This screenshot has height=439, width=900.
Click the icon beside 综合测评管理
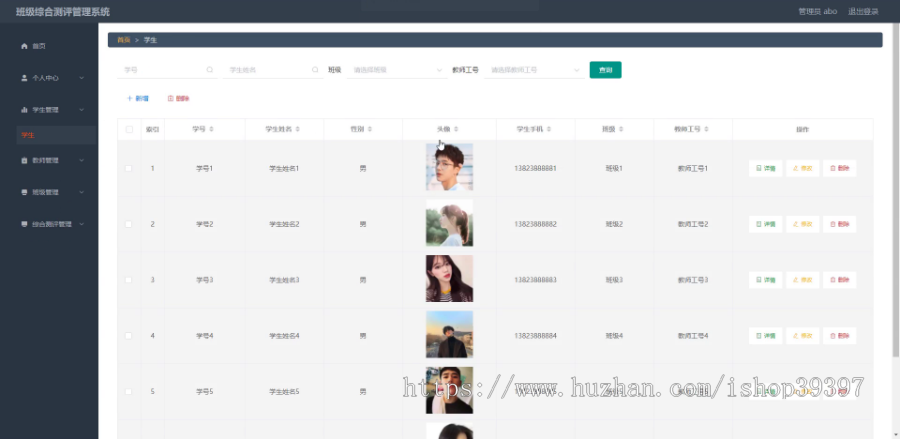click(x=24, y=224)
